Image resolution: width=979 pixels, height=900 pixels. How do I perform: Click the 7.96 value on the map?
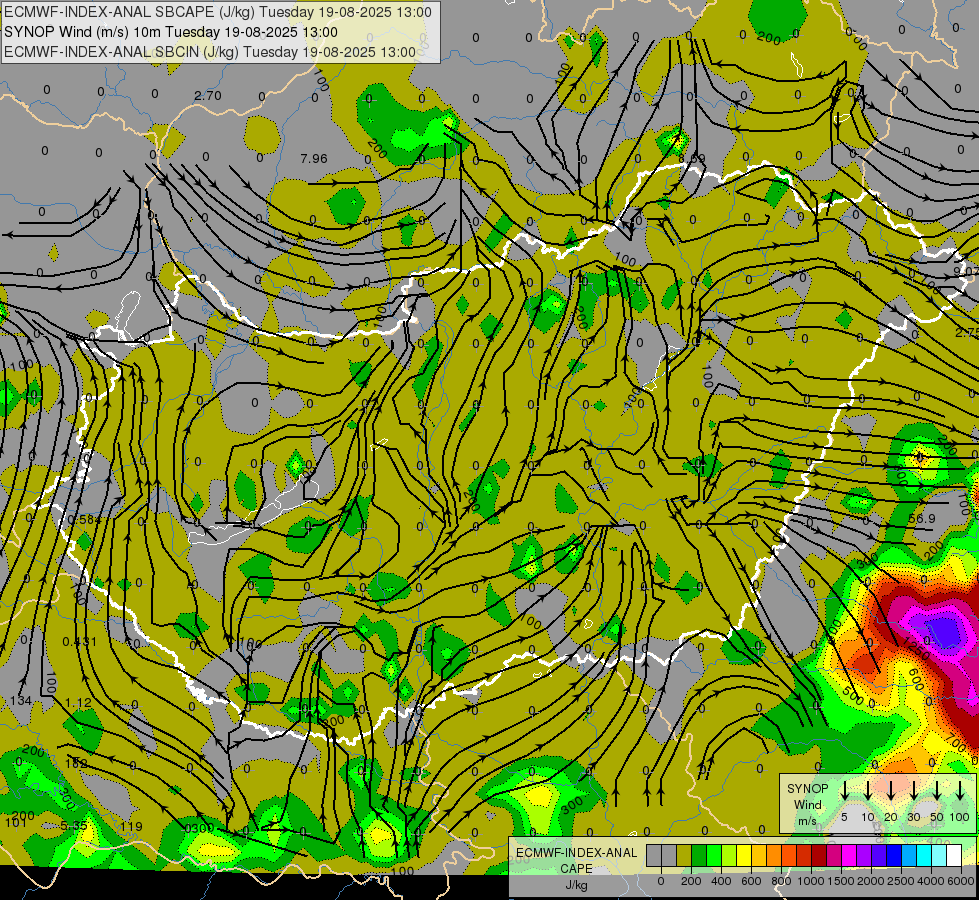313,159
